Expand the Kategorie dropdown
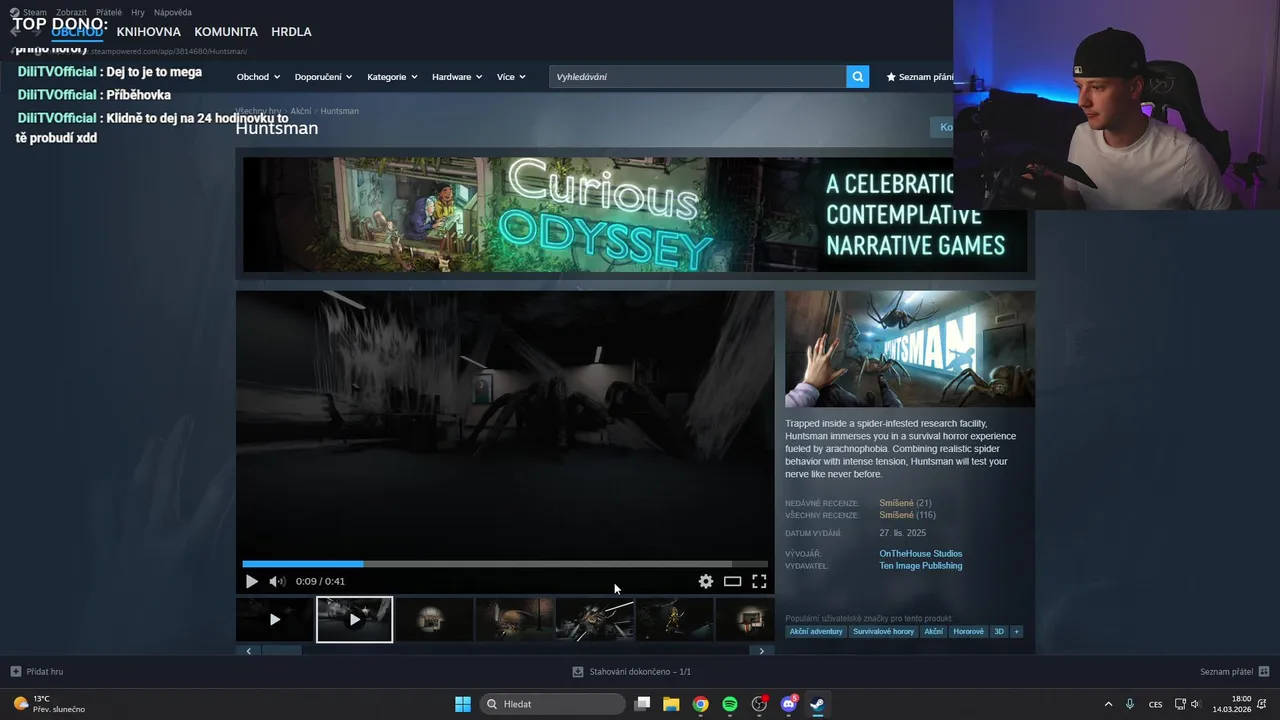Screen dimensions: 1280x720 coord(392,77)
